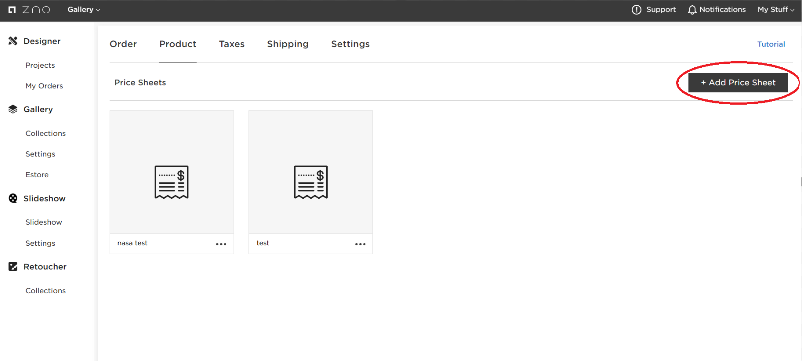This screenshot has height=361, width=802.
Task: Select the Product tab
Action: (177, 44)
